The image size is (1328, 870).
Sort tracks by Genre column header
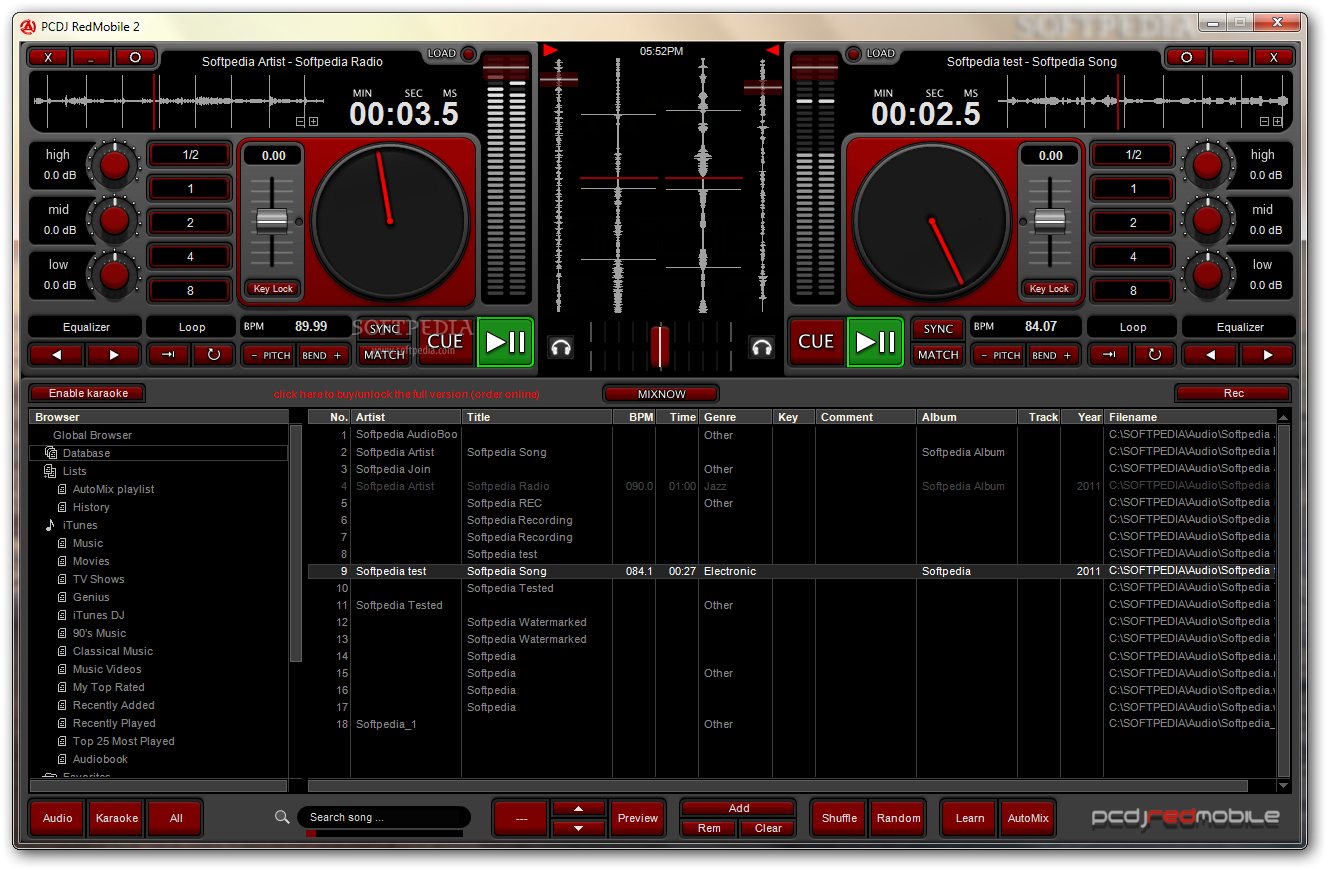[735, 417]
